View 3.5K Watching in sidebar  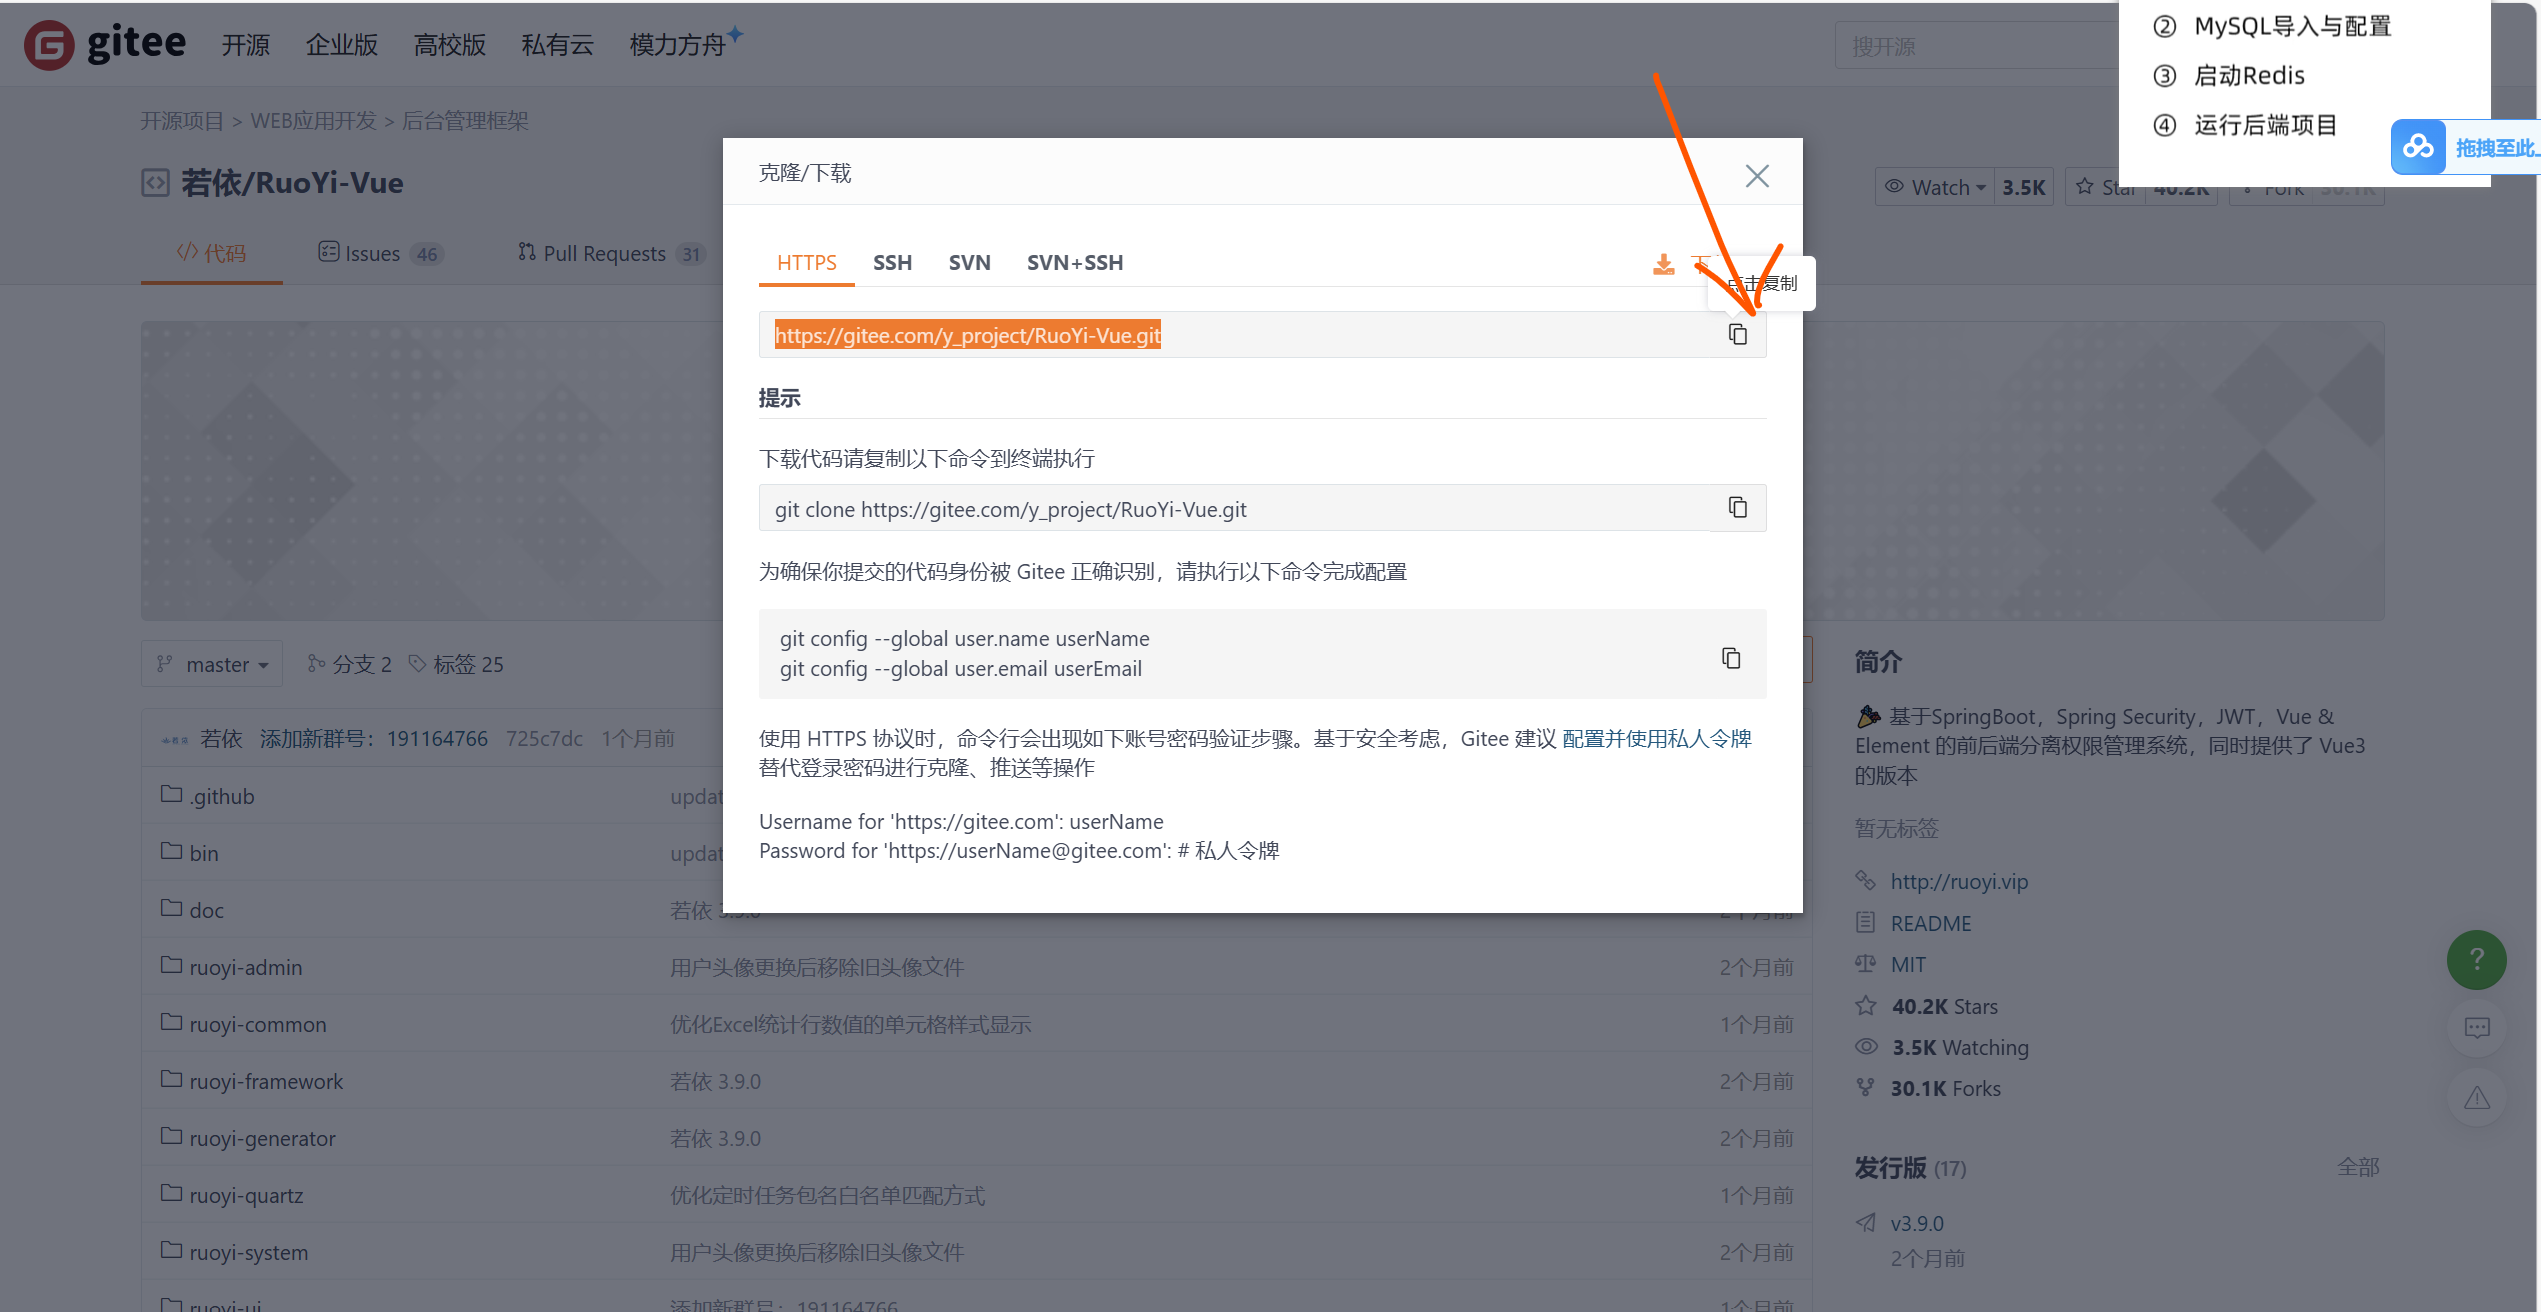tap(1960, 1047)
